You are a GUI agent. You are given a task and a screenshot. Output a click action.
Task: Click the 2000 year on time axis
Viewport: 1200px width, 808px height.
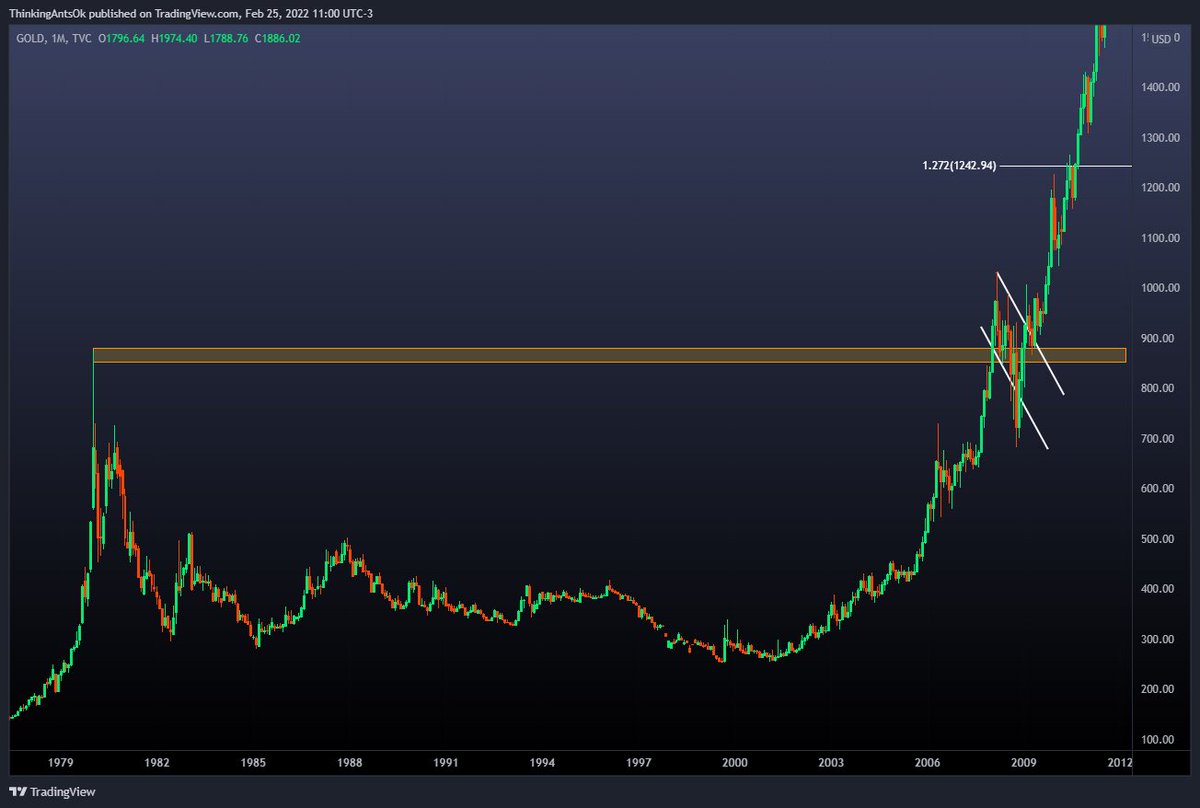pyautogui.click(x=735, y=762)
